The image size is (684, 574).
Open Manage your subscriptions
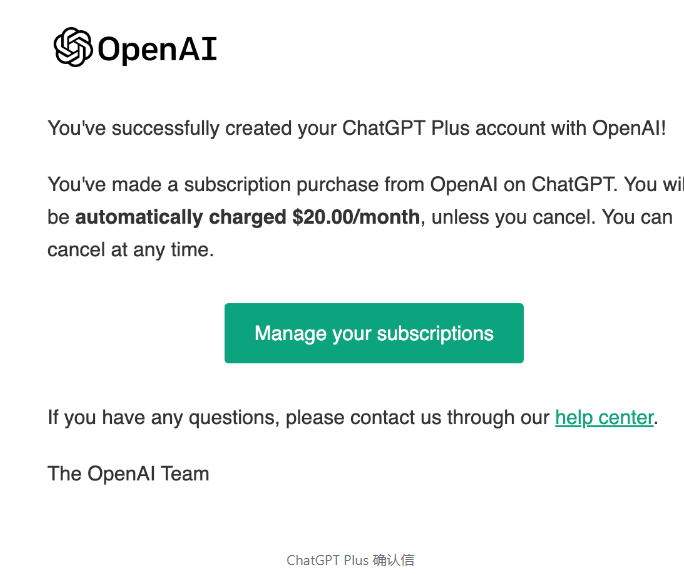coord(374,333)
